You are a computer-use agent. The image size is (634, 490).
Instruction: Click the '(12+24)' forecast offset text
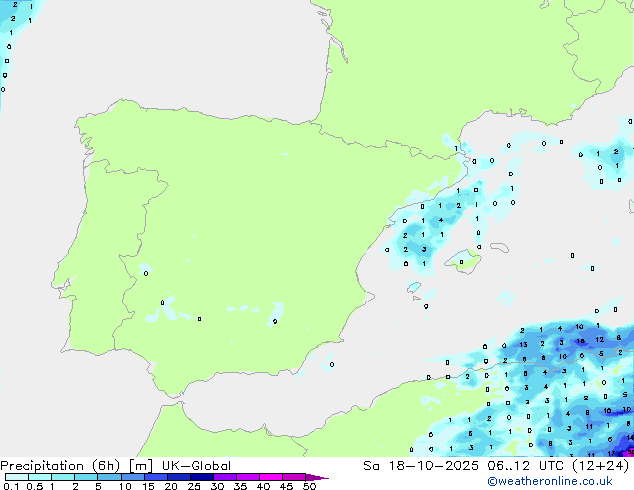point(601,466)
